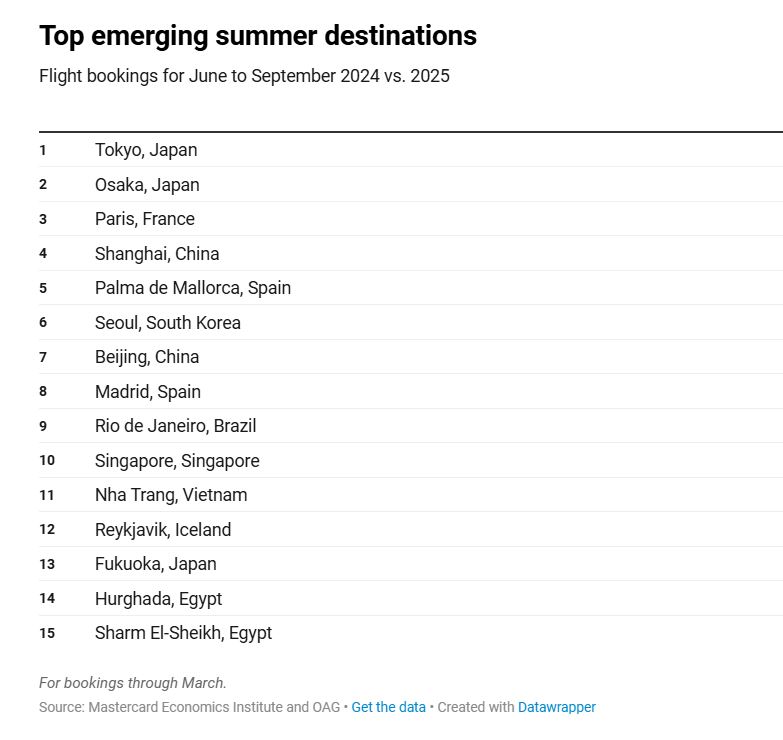Choose the Shanghai, China row
The width and height of the screenshot is (783, 740).
(x=411, y=253)
